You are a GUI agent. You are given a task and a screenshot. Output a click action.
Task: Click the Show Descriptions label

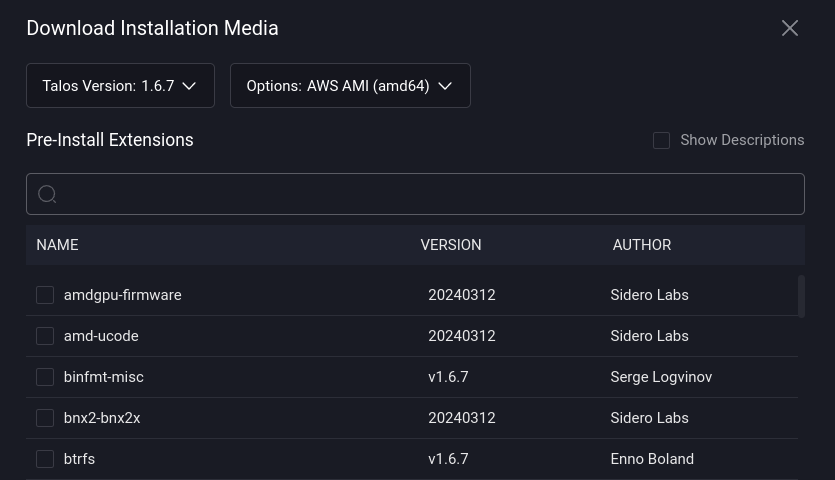[742, 140]
